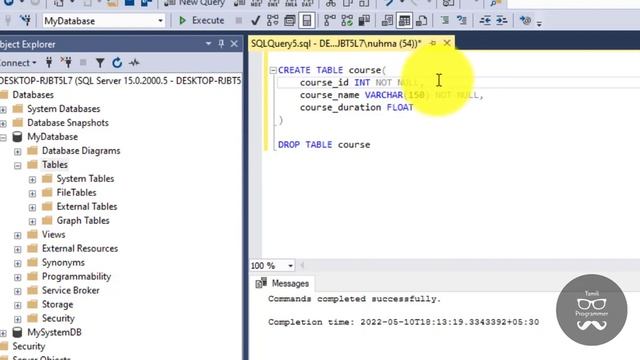Image resolution: width=640 pixels, height=360 pixels.
Task: Expand the Views node
Action: [x=18, y=236]
